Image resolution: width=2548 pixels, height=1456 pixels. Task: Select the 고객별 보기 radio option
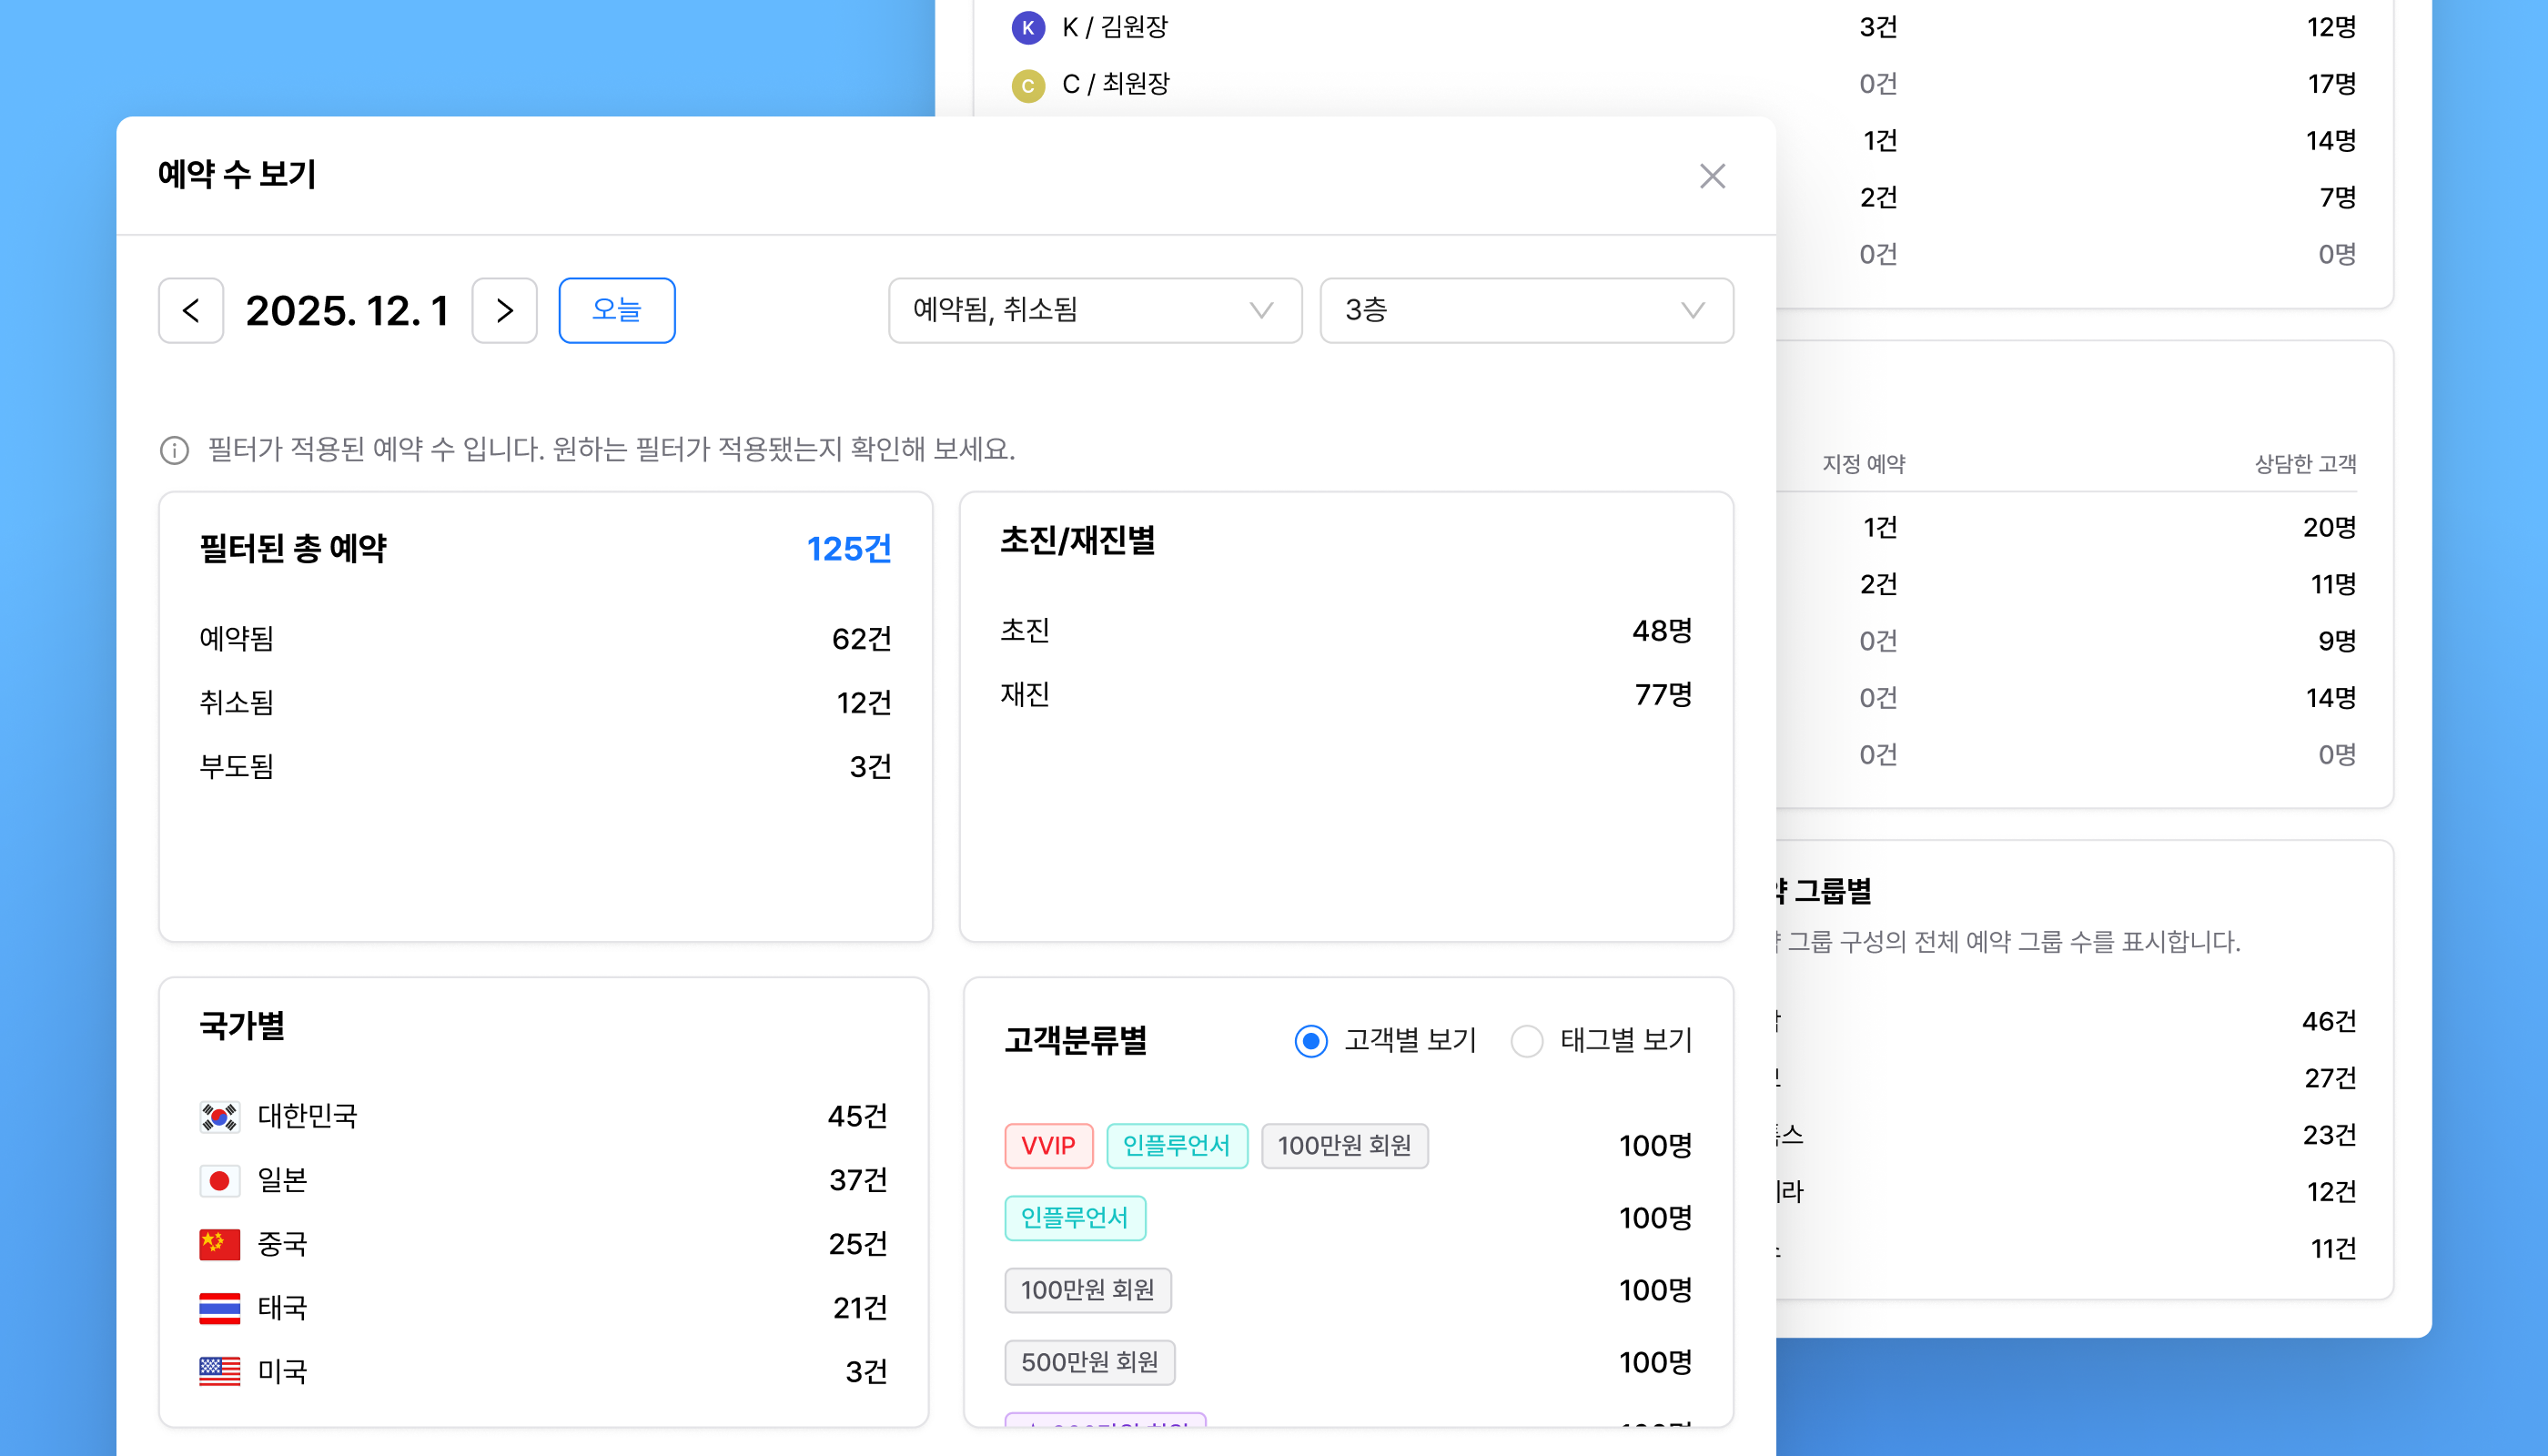click(x=1311, y=1041)
